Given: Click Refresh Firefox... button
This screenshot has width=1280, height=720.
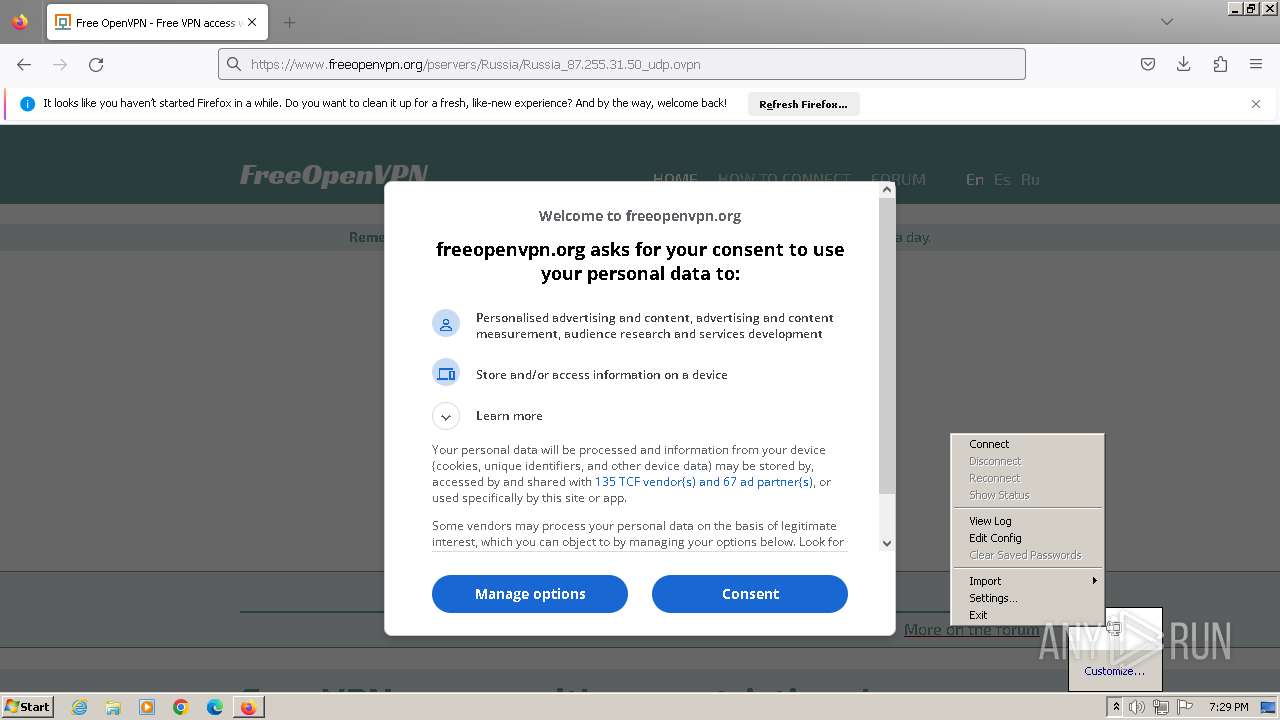Looking at the screenshot, I should pyautogui.click(x=803, y=104).
